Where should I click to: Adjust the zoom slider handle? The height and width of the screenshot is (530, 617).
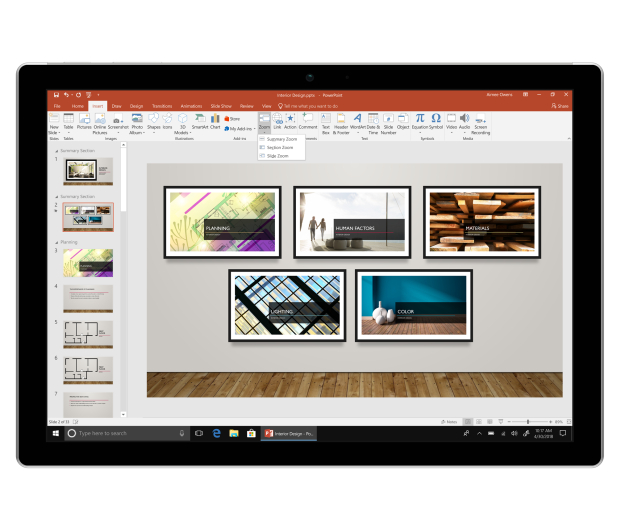[528, 421]
